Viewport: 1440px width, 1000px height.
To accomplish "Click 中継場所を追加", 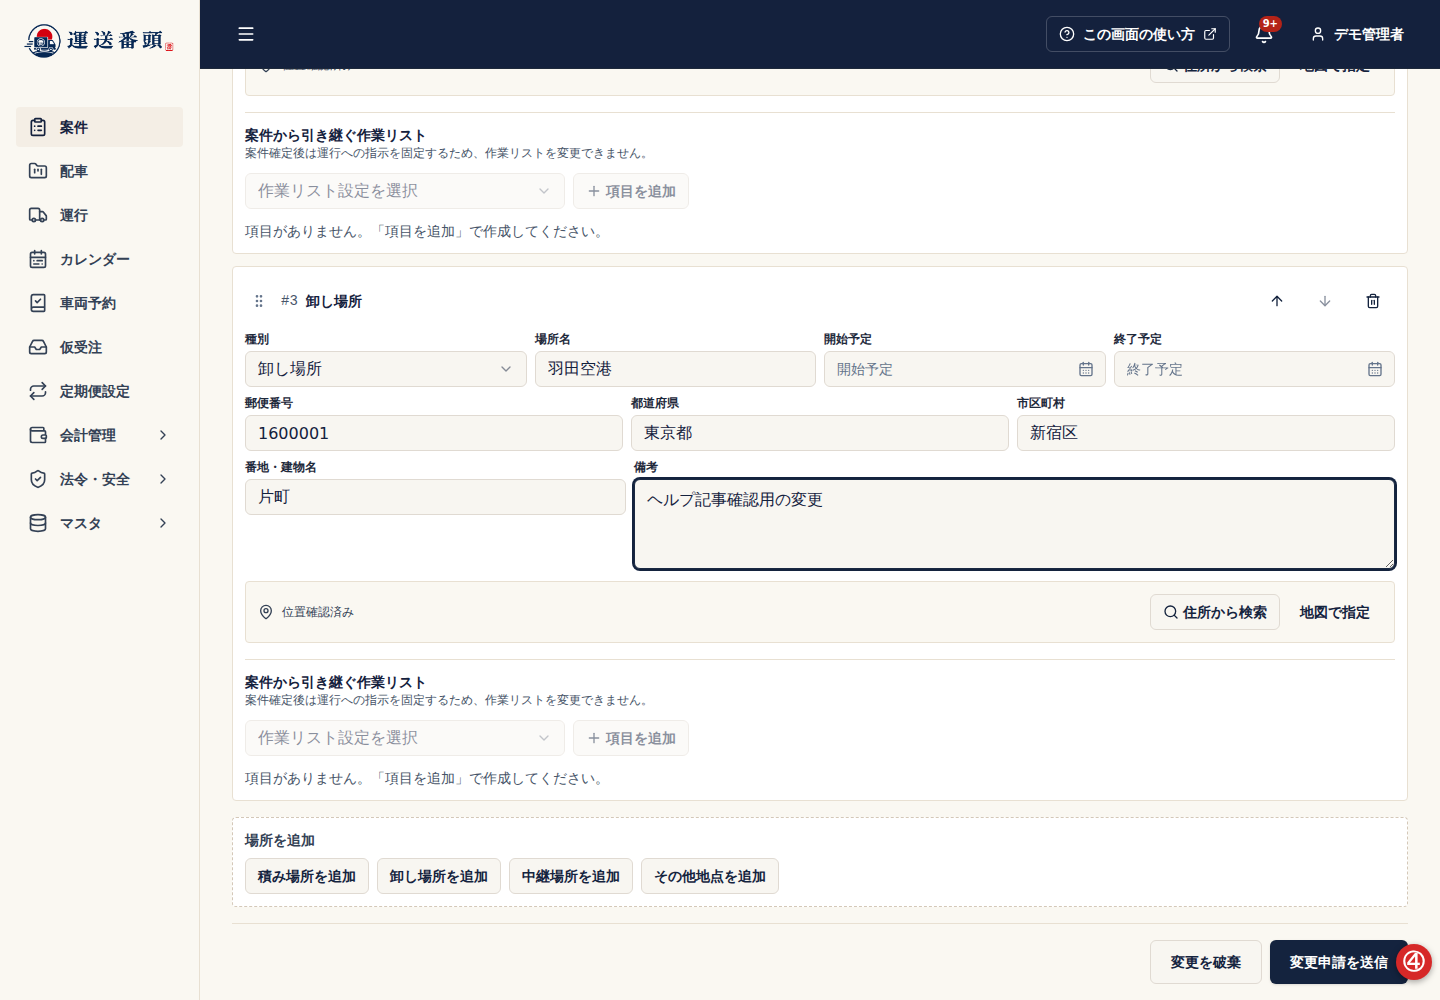I will (571, 876).
